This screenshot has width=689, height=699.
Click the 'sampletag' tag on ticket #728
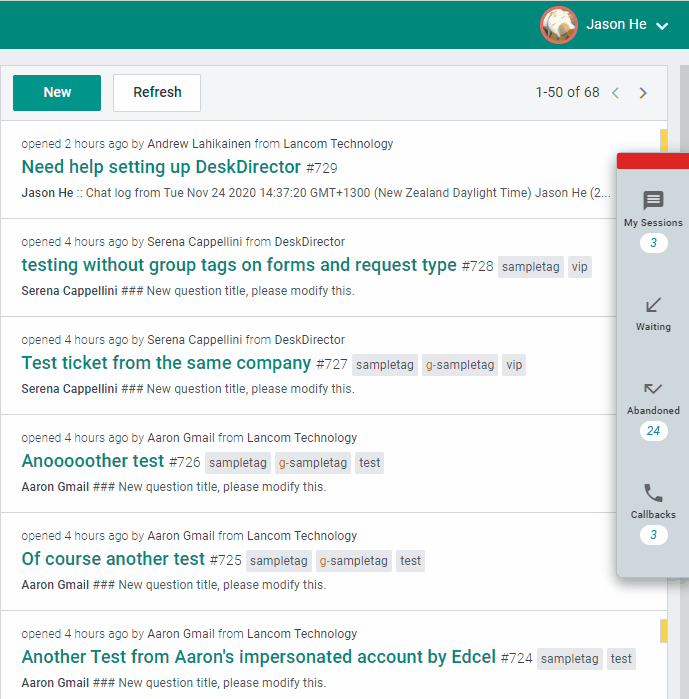[x=531, y=267]
